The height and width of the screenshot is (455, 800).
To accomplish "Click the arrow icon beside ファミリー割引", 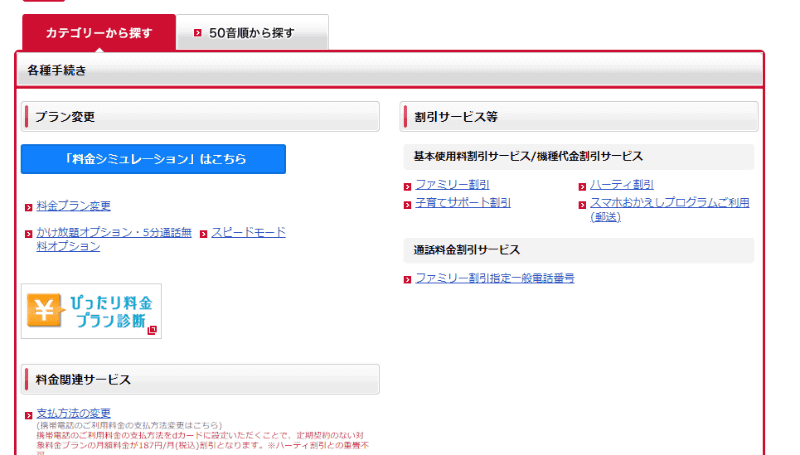I will (407, 187).
